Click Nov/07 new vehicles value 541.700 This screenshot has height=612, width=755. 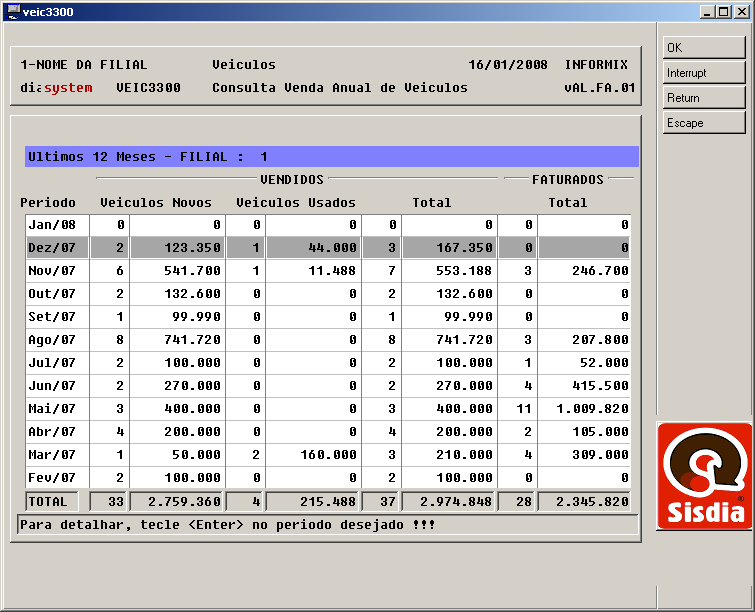(177, 271)
